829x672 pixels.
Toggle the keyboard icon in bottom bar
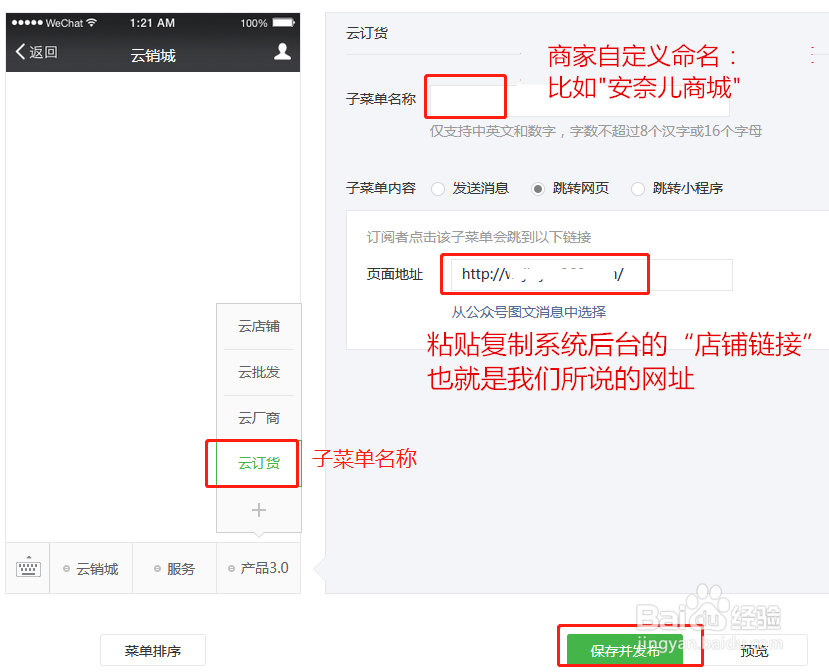coord(28,567)
